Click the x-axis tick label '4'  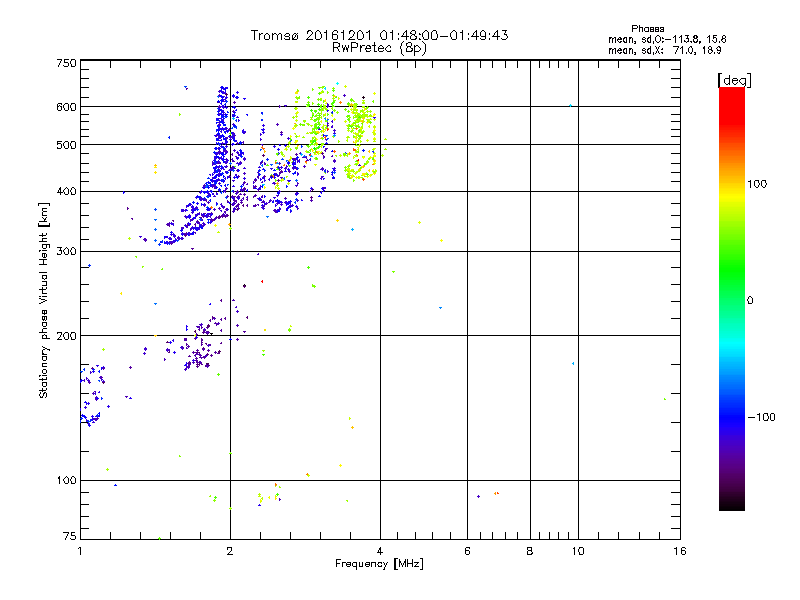(380, 551)
